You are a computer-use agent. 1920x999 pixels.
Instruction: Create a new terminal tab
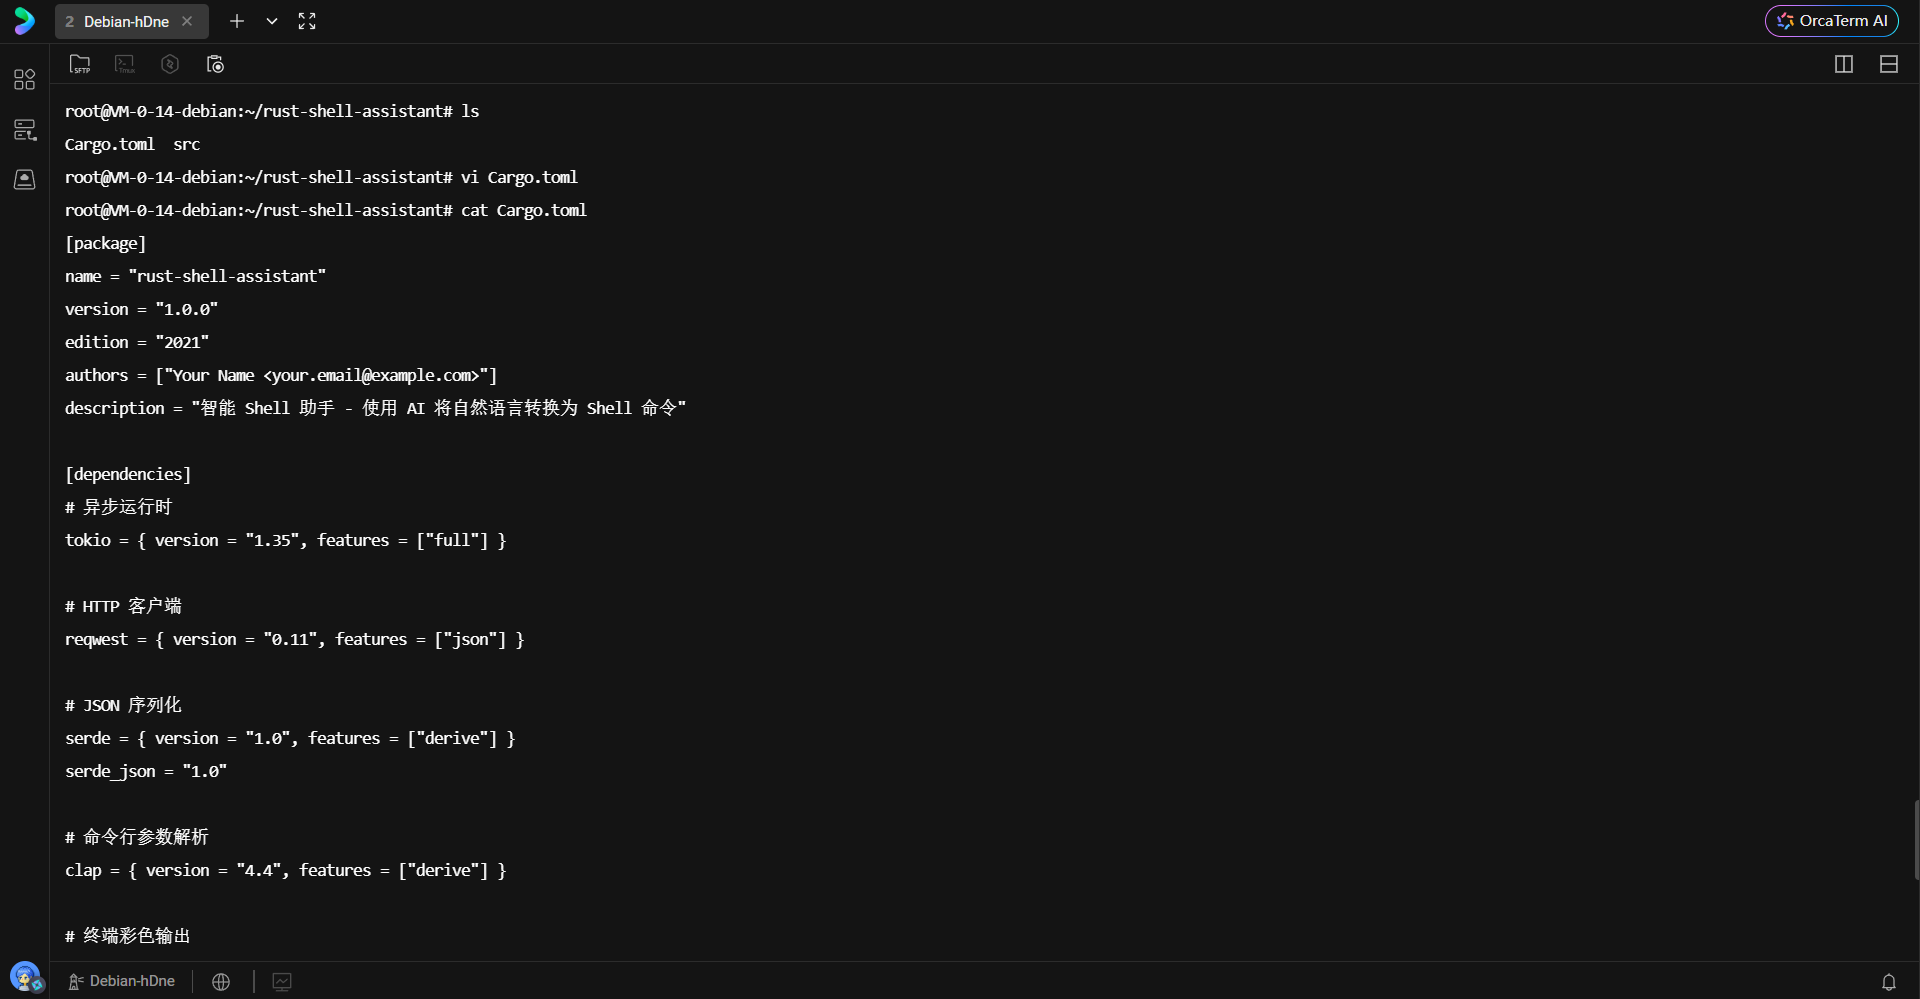(237, 21)
